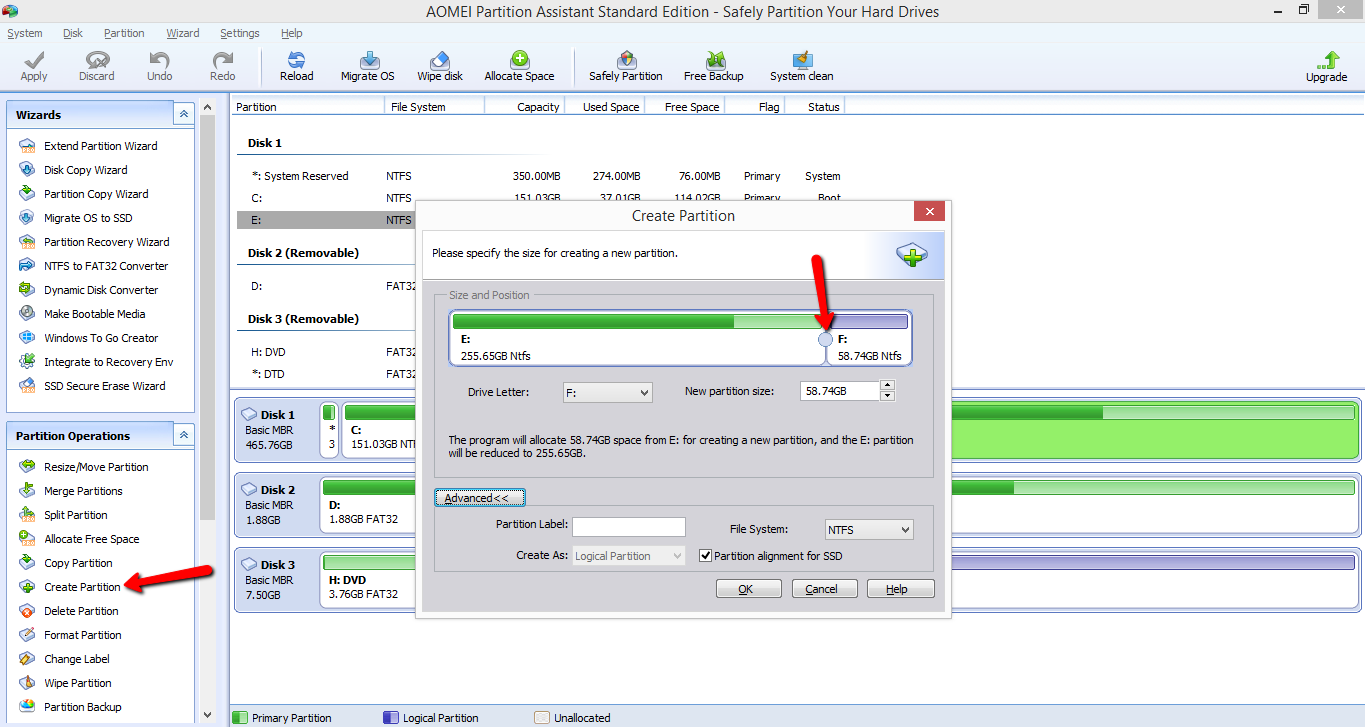Open the Partition Recovery Wizard
The height and width of the screenshot is (727, 1365).
[x=106, y=242]
